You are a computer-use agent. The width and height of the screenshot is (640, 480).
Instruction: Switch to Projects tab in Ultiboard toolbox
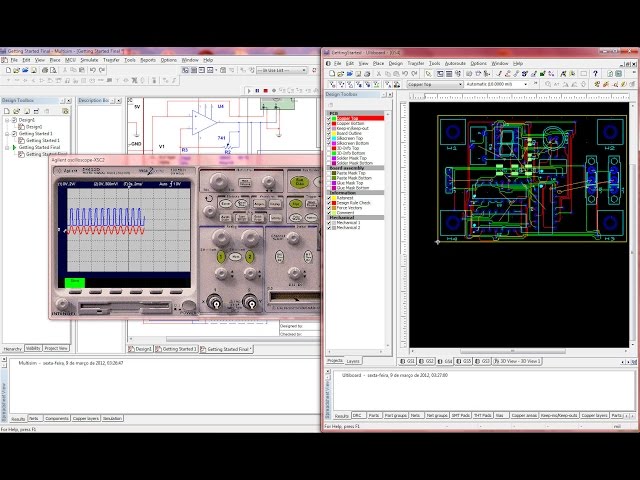pos(335,361)
